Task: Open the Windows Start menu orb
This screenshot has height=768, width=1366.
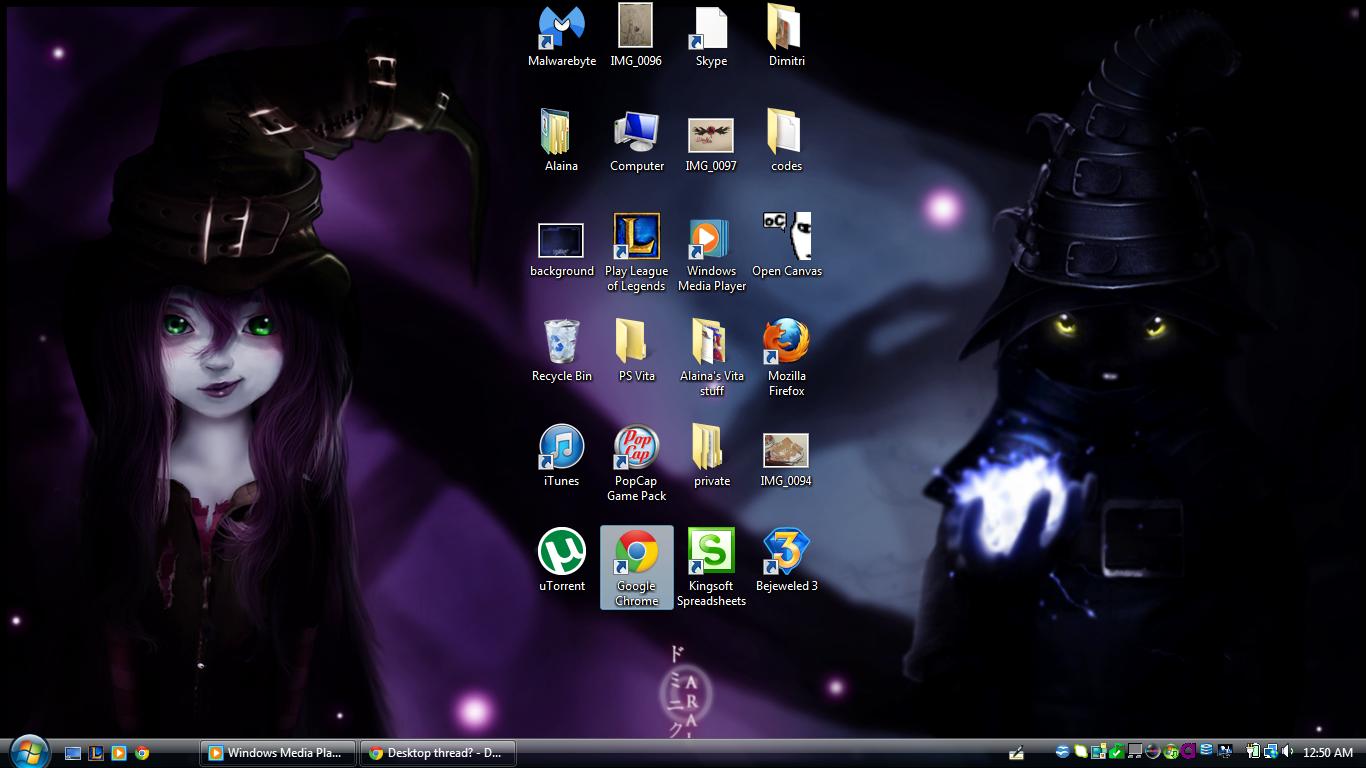Action: click(x=28, y=752)
